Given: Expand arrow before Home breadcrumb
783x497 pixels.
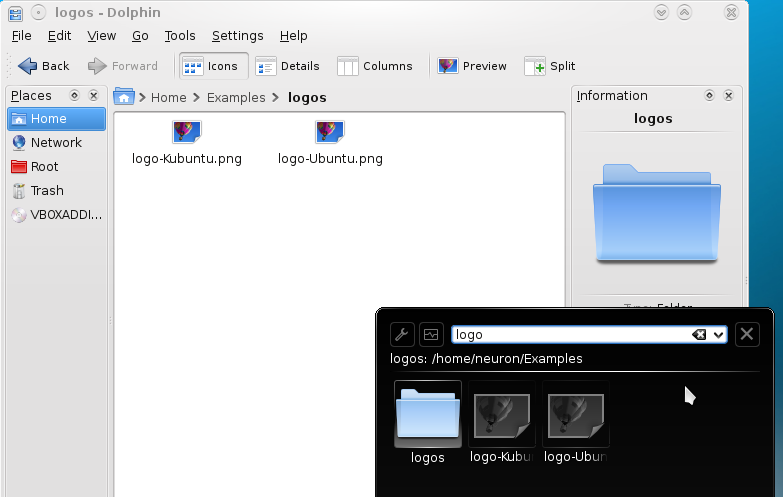Looking at the screenshot, I should (x=142, y=97).
